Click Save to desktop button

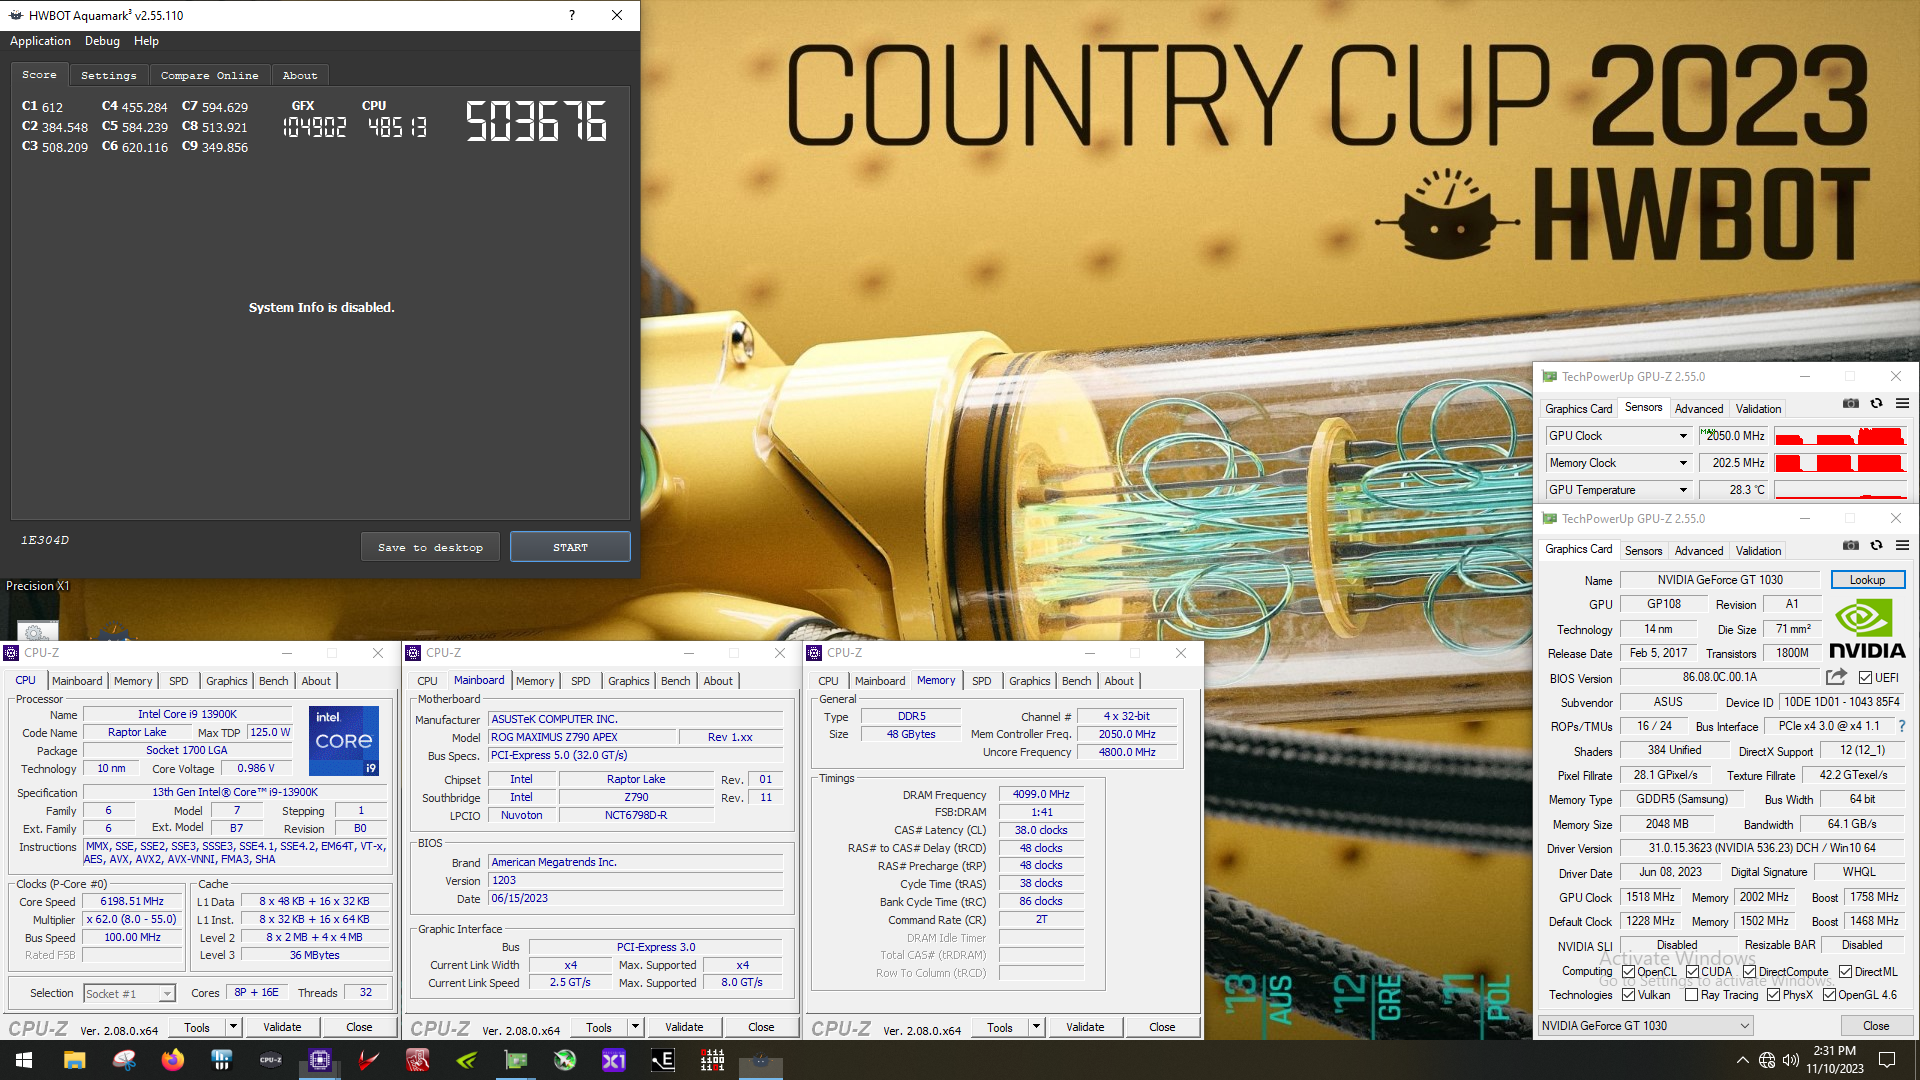tap(430, 547)
